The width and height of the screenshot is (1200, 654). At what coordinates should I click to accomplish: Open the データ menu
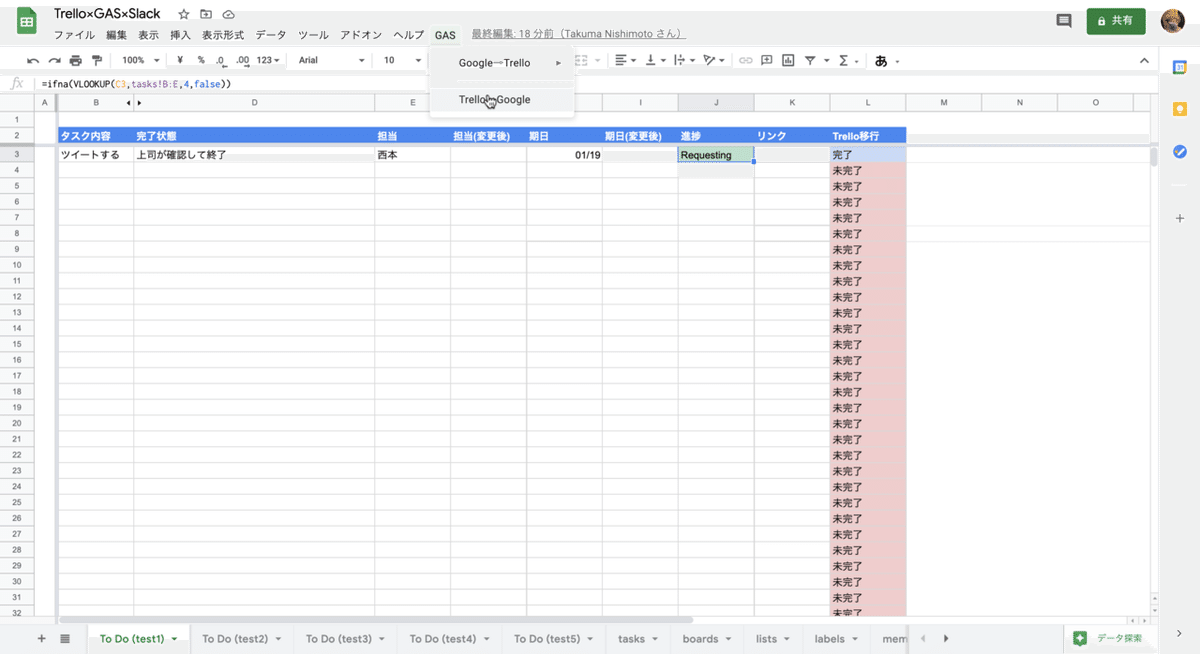[x=270, y=35]
